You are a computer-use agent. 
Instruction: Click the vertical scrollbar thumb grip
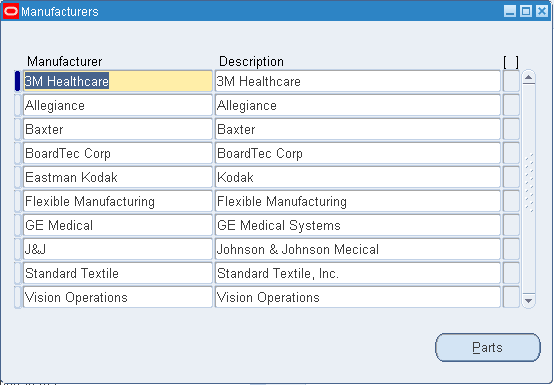pyautogui.click(x=529, y=183)
